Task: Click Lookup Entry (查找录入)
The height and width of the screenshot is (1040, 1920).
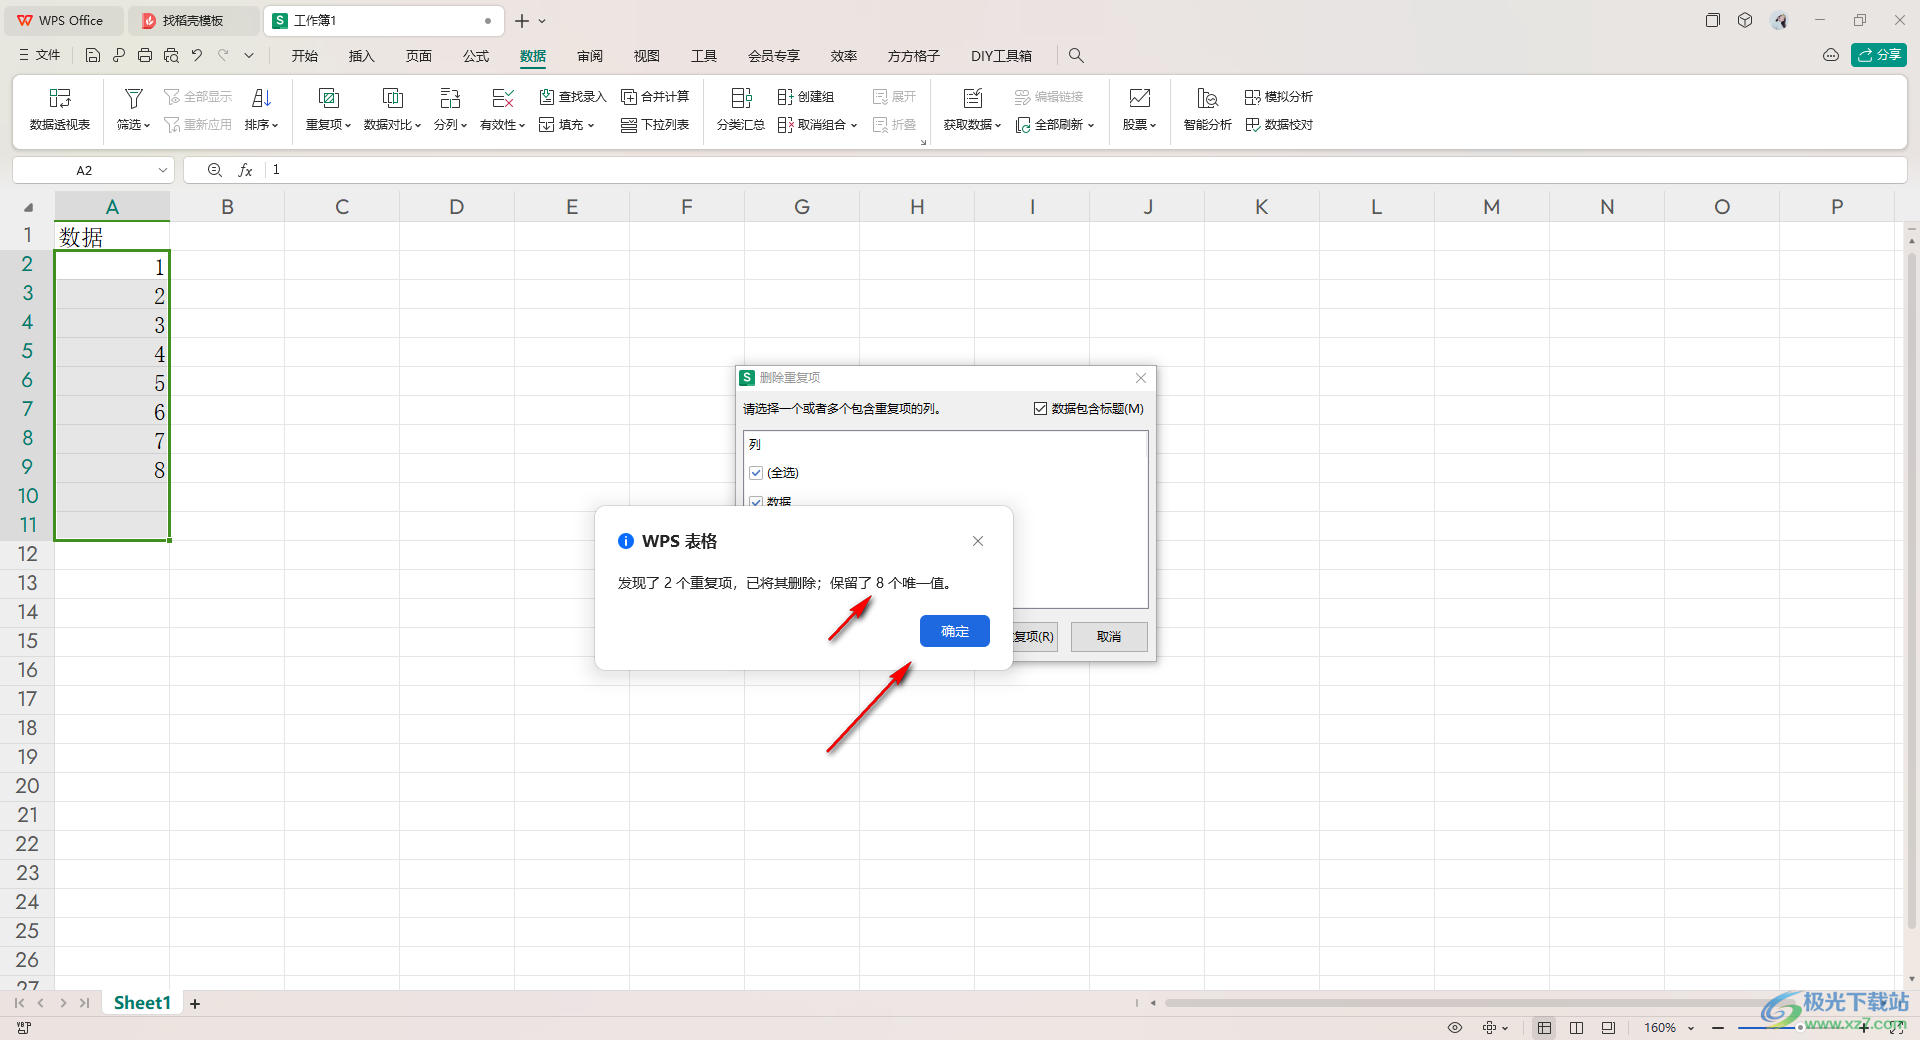Action: pos(573,97)
